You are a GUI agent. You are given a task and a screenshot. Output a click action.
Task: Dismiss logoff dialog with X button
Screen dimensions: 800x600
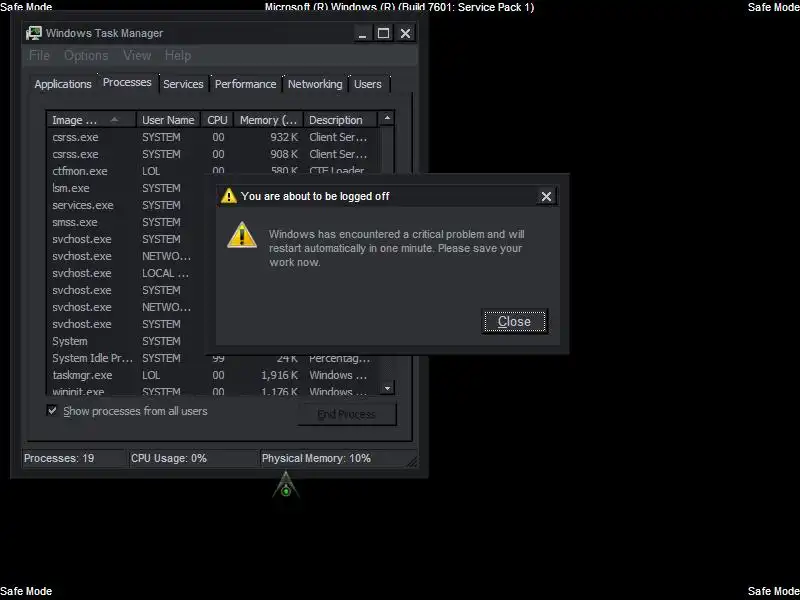tap(546, 196)
